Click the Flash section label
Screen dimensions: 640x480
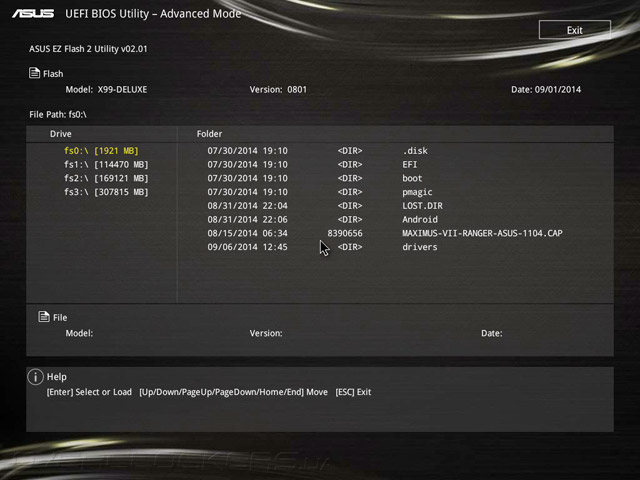click(x=53, y=74)
